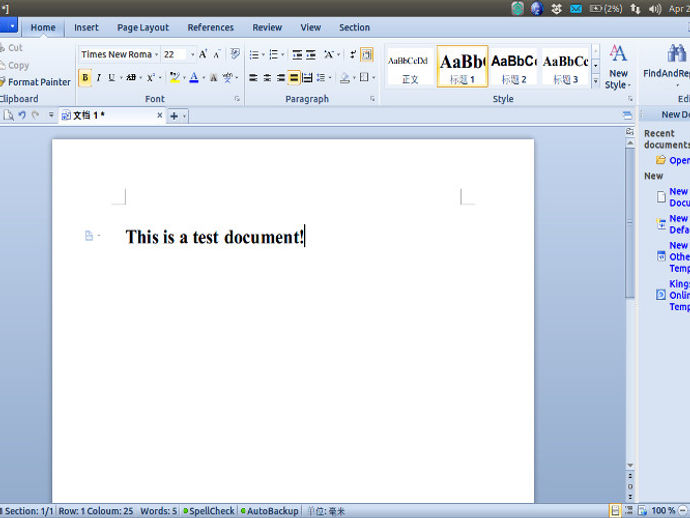Click the shading paint bucket icon

pyautogui.click(x=345, y=78)
